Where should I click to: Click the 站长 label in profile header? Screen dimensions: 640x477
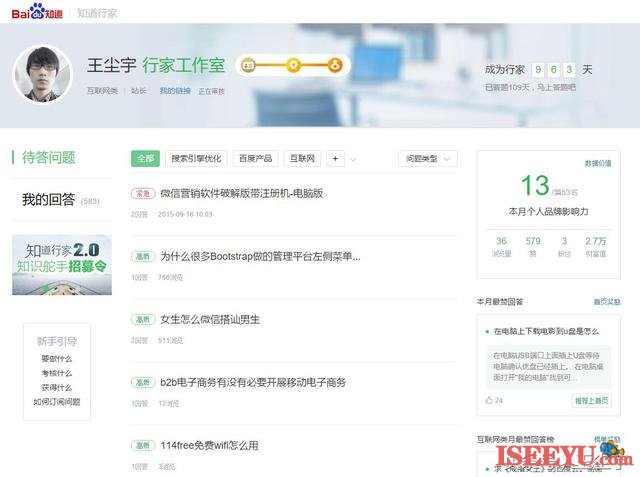coord(139,91)
